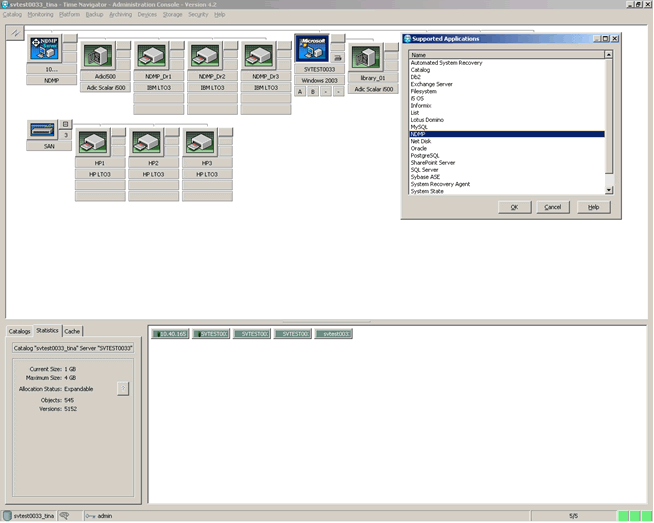Switch to the Catalogs tab
This screenshot has width=654, height=523.
coord(20,332)
